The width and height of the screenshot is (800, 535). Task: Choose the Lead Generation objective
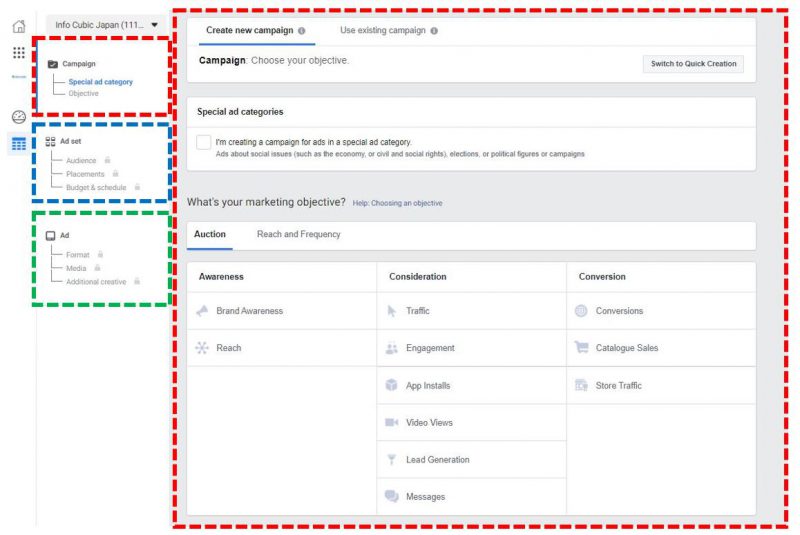[437, 460]
